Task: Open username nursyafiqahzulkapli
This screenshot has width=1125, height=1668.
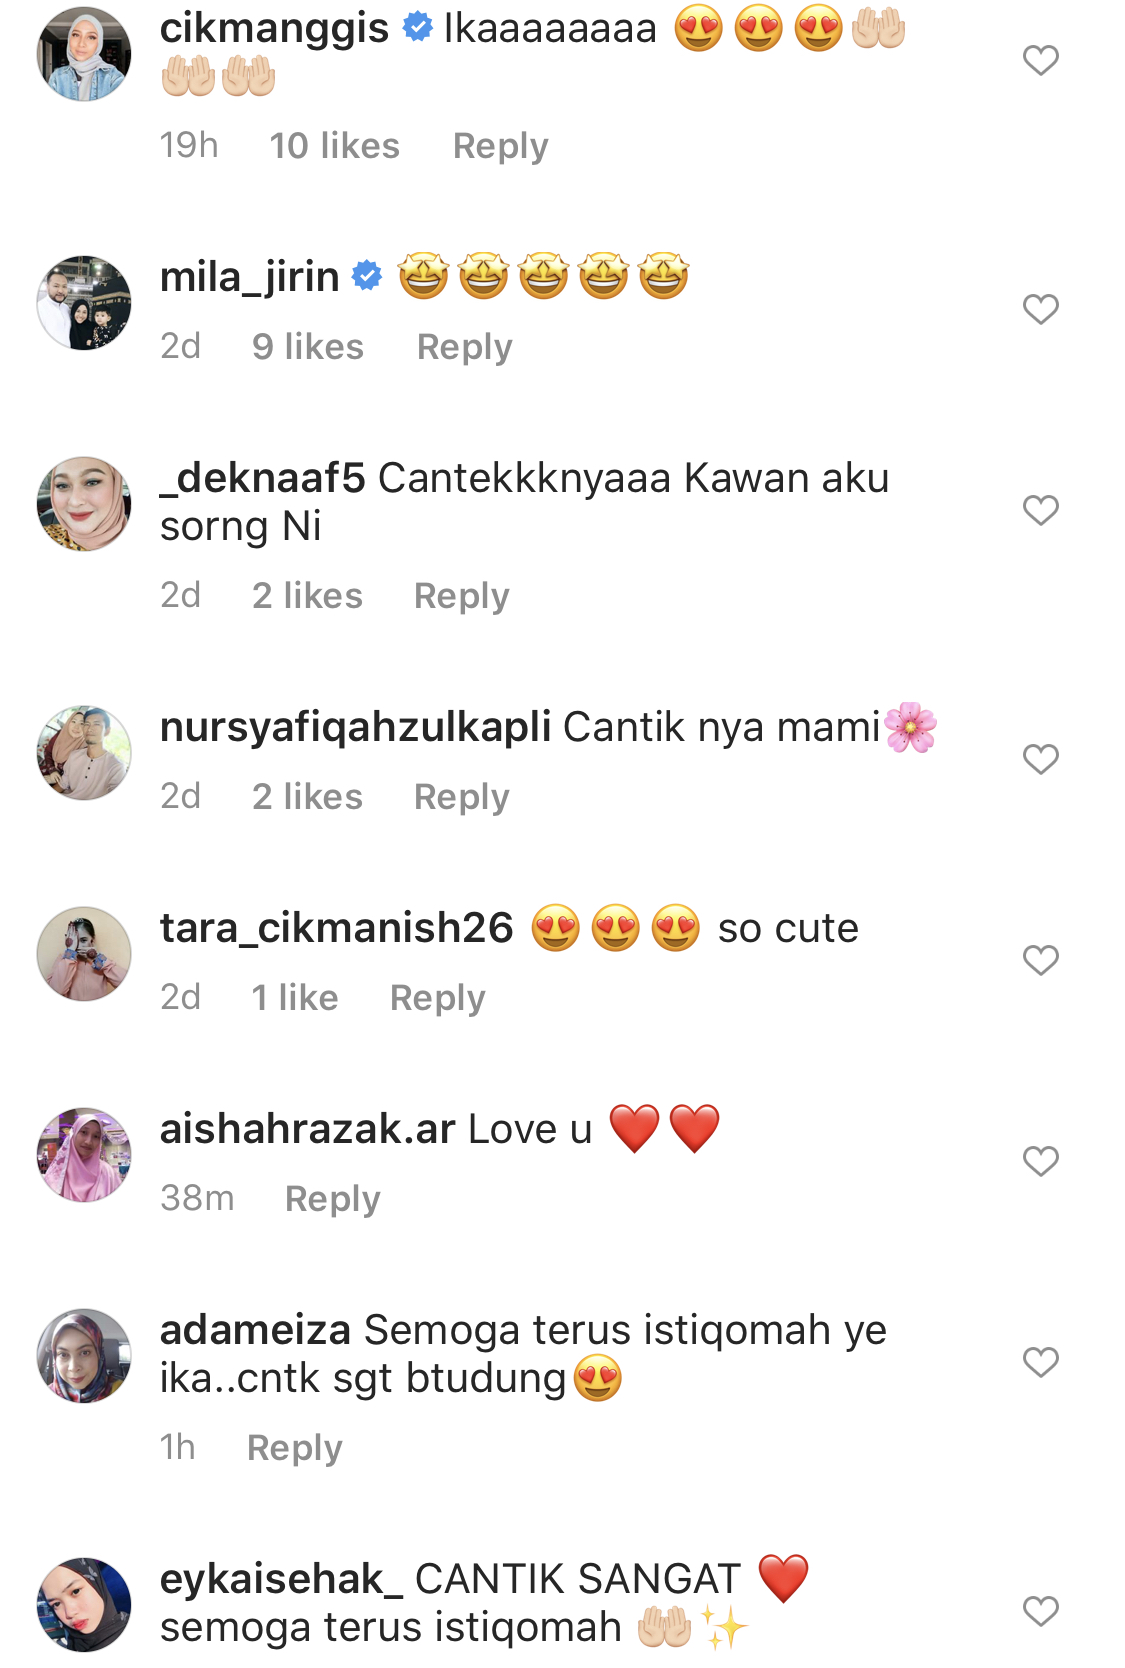Action: 355,728
